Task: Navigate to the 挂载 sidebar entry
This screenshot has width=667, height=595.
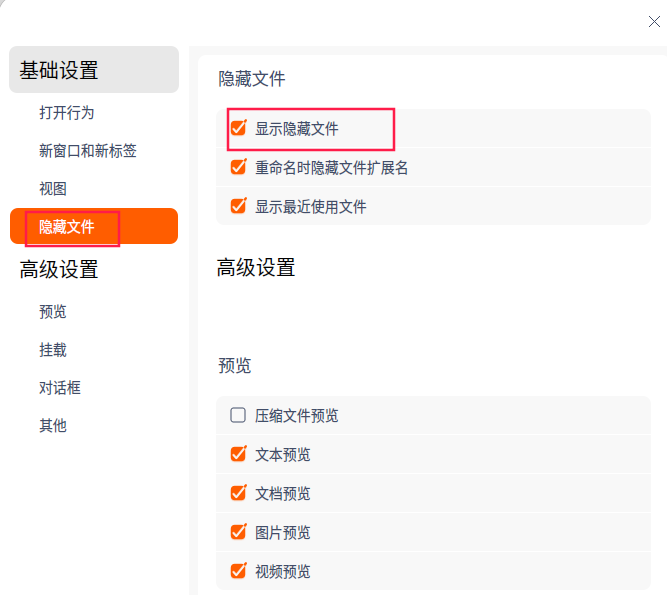Action: click(x=53, y=350)
